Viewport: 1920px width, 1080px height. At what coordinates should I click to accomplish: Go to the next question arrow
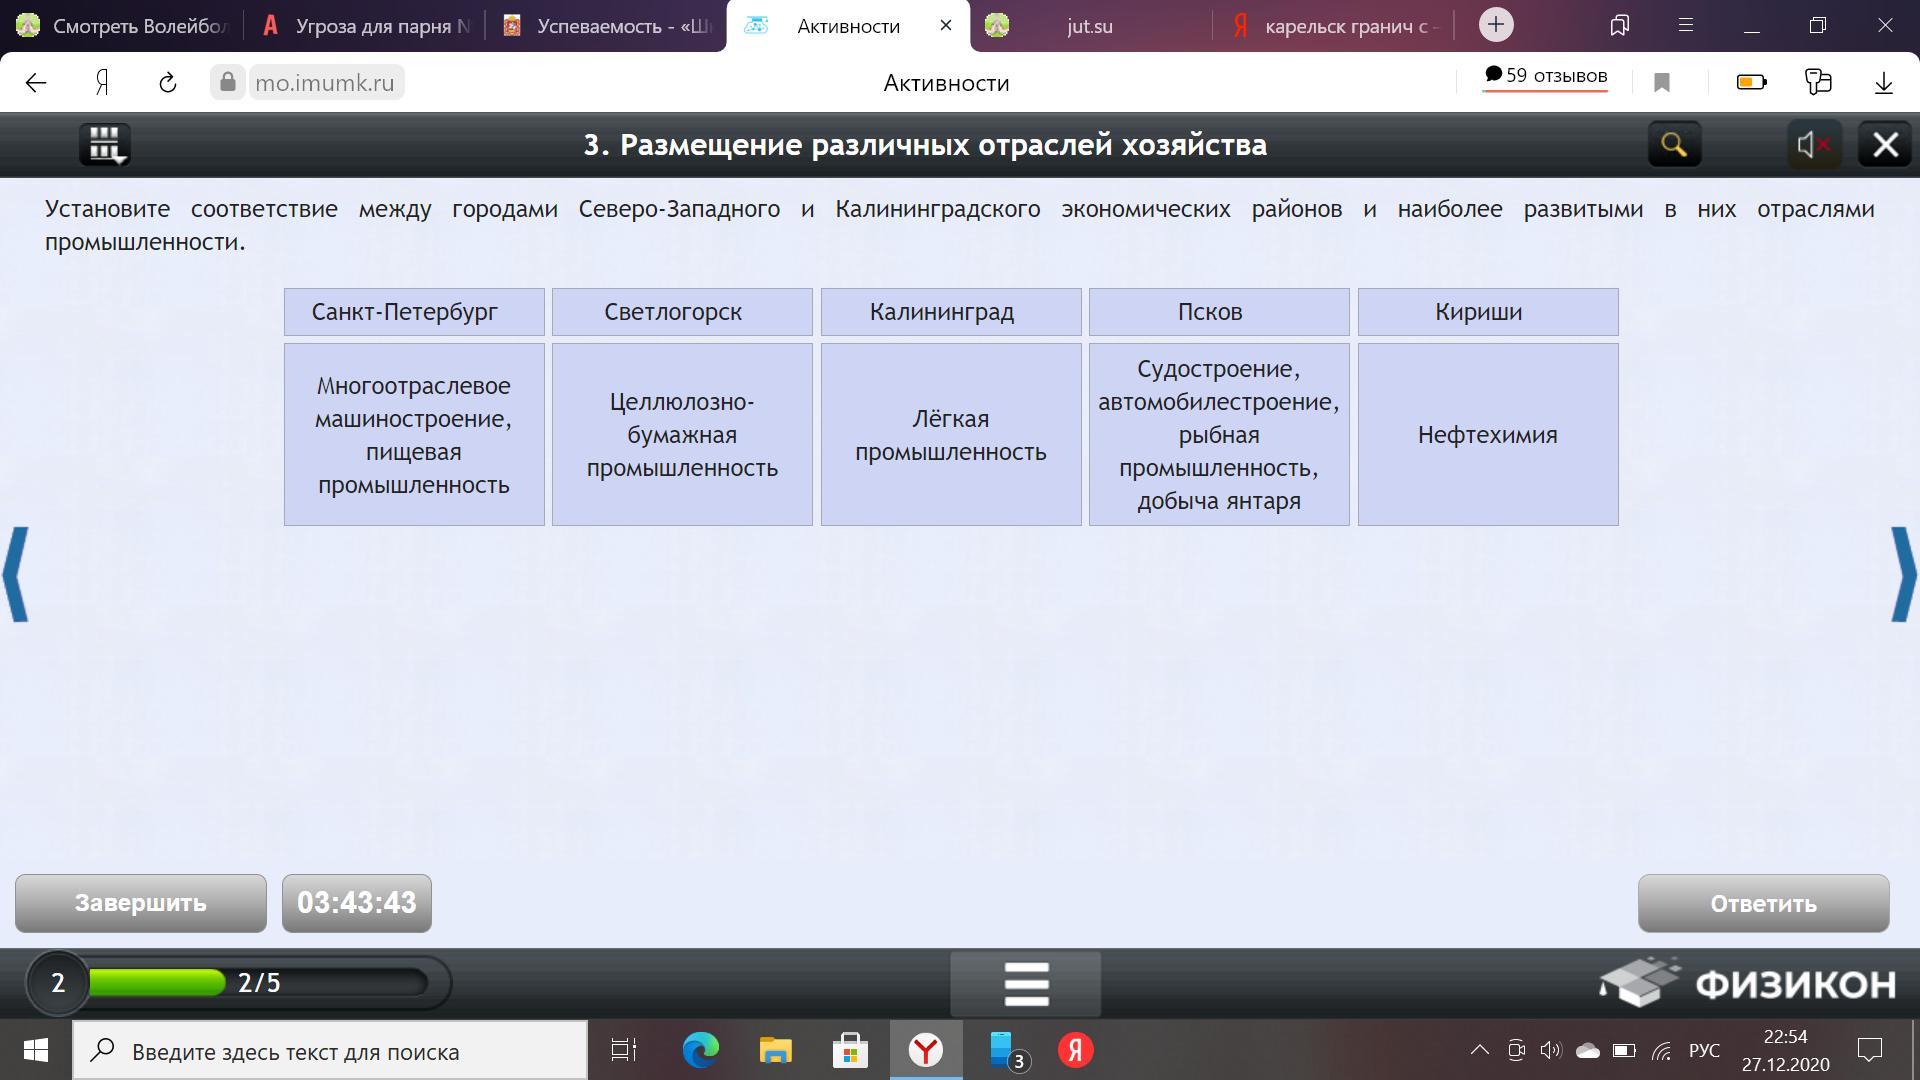pos(1902,574)
